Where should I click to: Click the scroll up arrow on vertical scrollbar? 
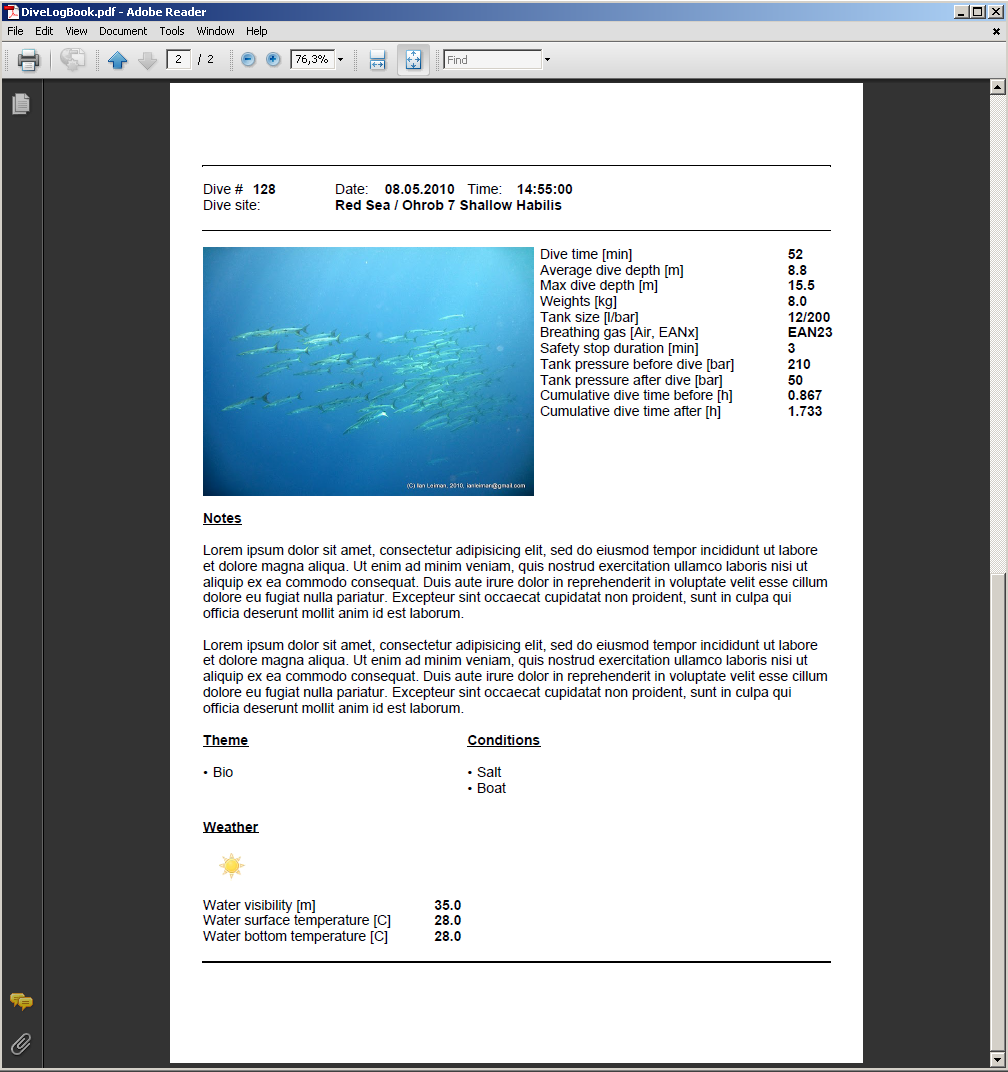996,87
